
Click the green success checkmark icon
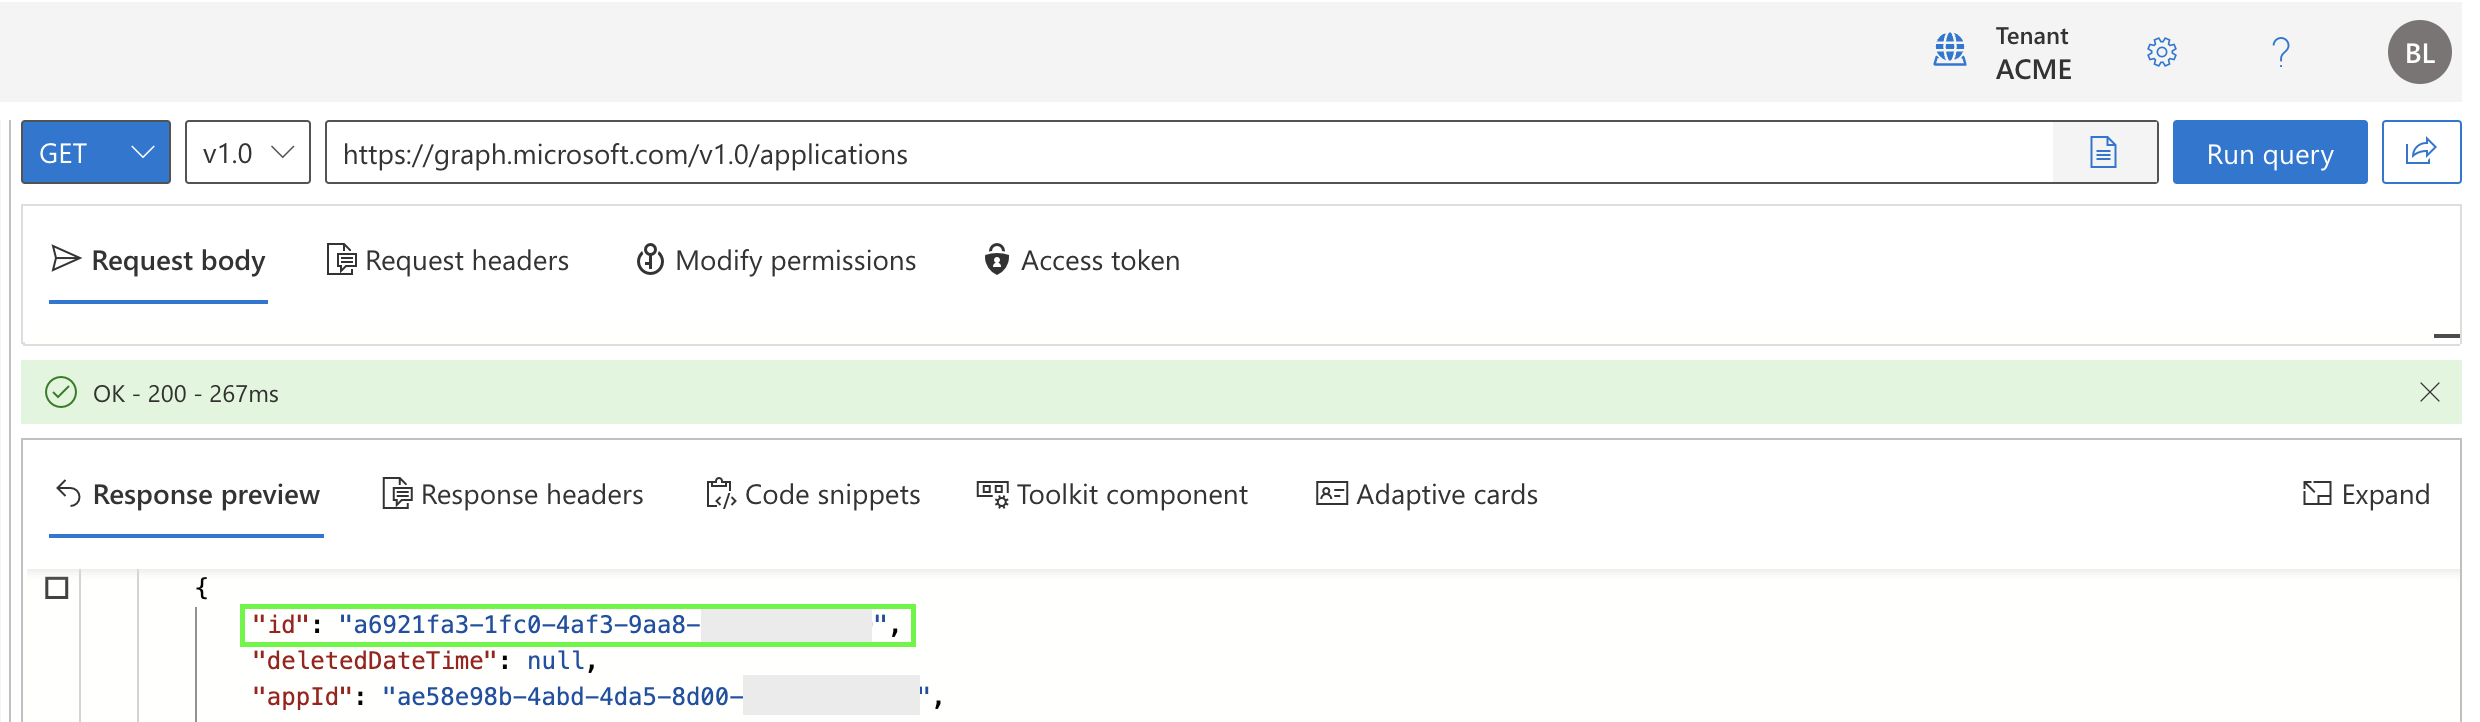[61, 392]
